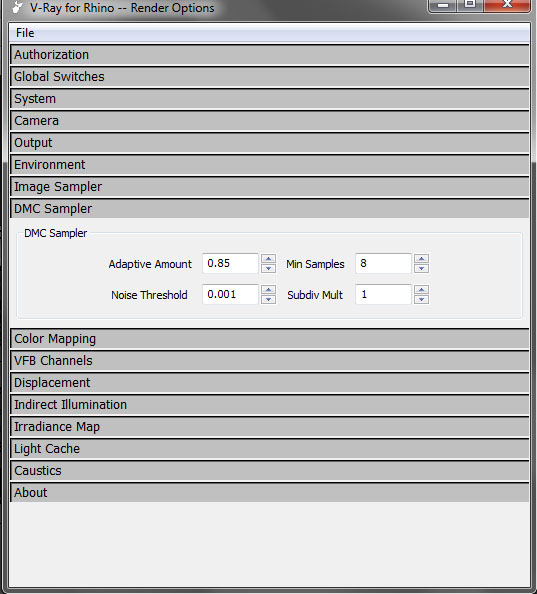Decrease Min Samples with down arrow
537x594 pixels.
click(421, 268)
